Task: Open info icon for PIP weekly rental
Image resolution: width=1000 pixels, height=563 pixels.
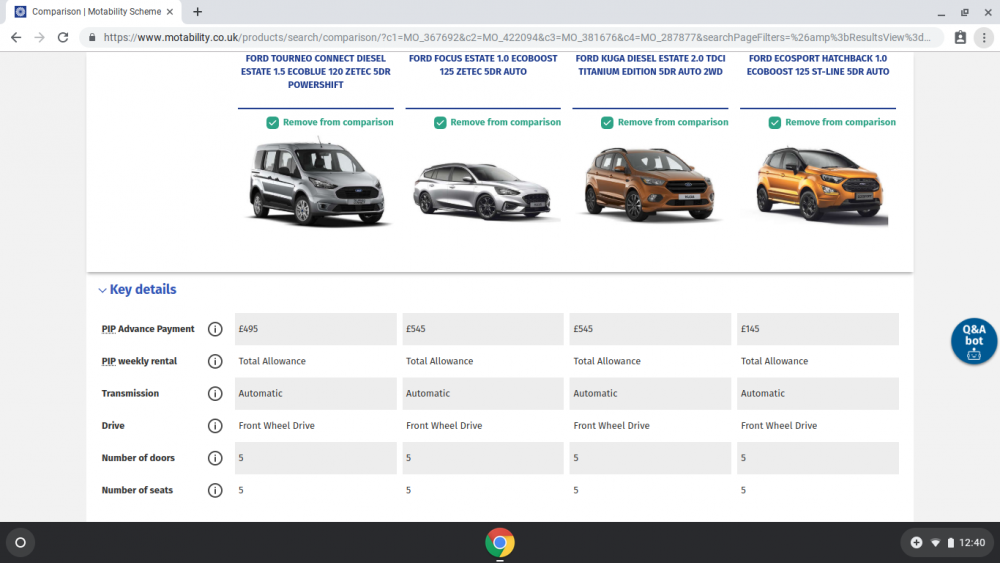Action: pos(215,362)
